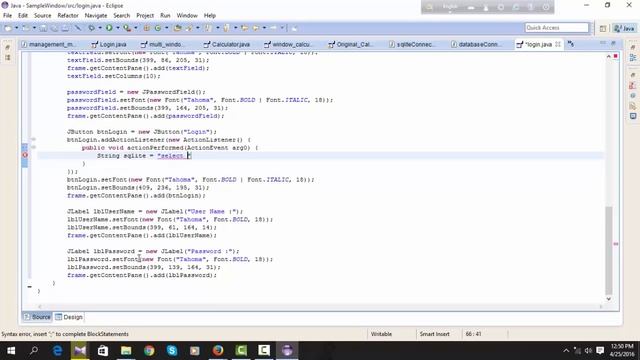
Task: Click the Print toolbar icon
Action: click(65, 28)
